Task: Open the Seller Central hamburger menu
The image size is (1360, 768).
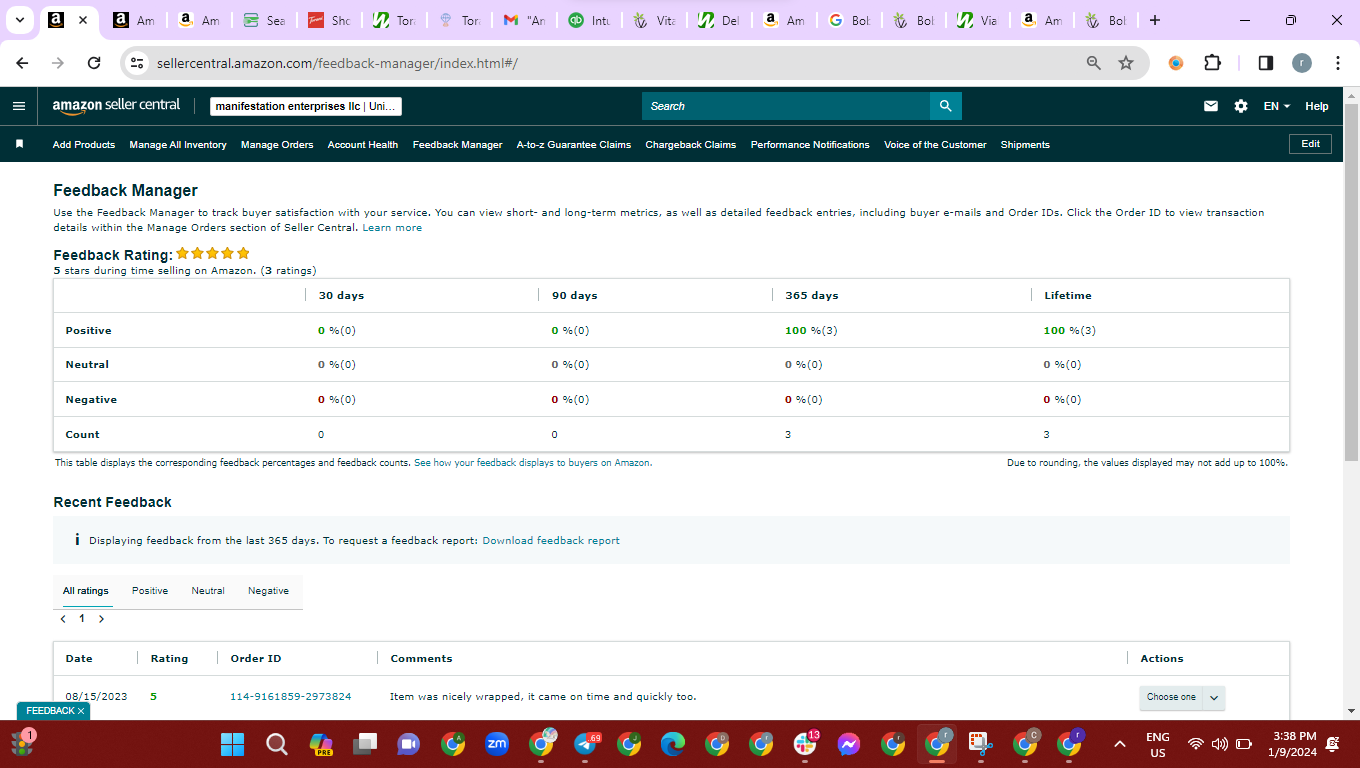Action: 19,106
